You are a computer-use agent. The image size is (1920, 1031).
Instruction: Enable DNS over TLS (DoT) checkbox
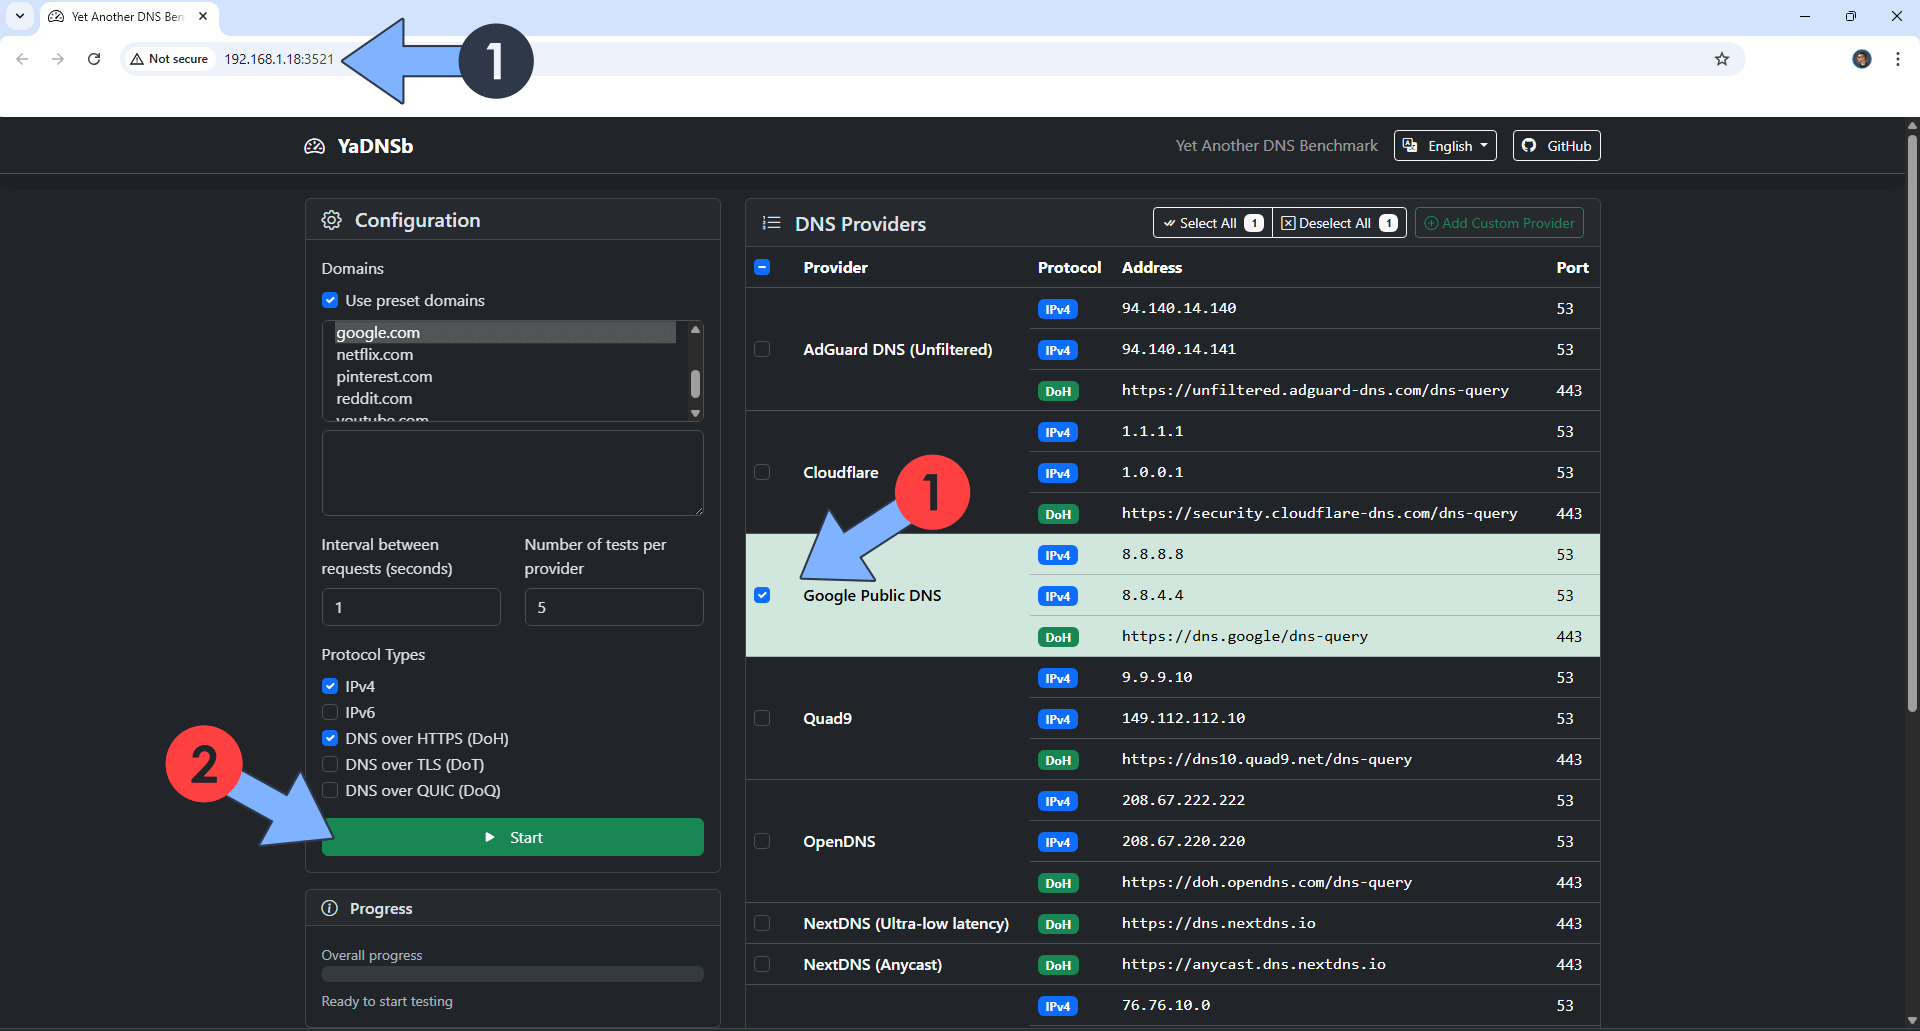pos(330,764)
